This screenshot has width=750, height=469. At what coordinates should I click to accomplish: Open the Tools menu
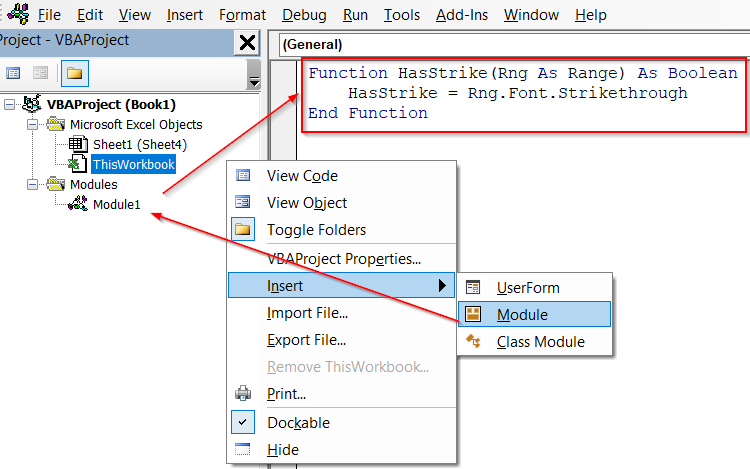(x=401, y=15)
